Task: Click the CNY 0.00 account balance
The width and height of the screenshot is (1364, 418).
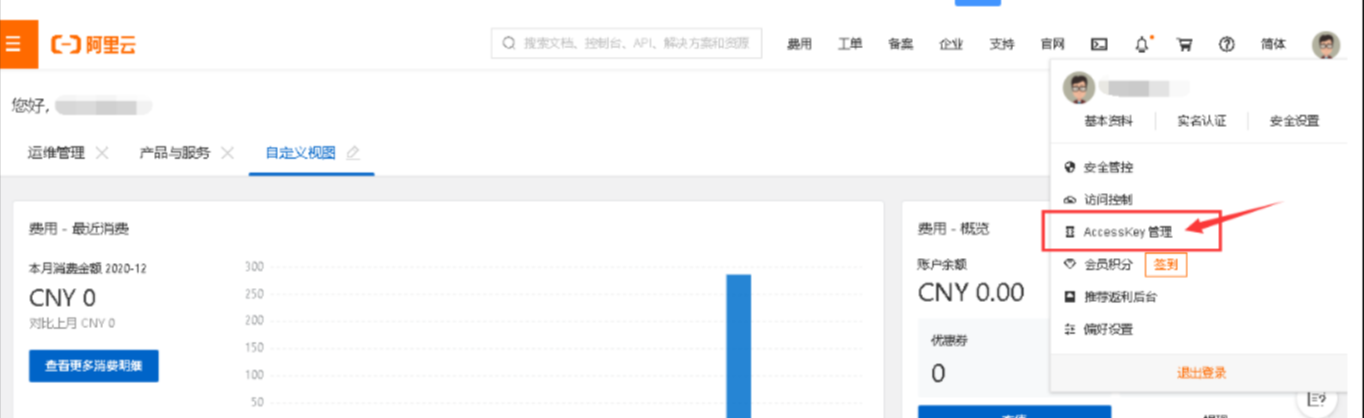Action: click(971, 292)
